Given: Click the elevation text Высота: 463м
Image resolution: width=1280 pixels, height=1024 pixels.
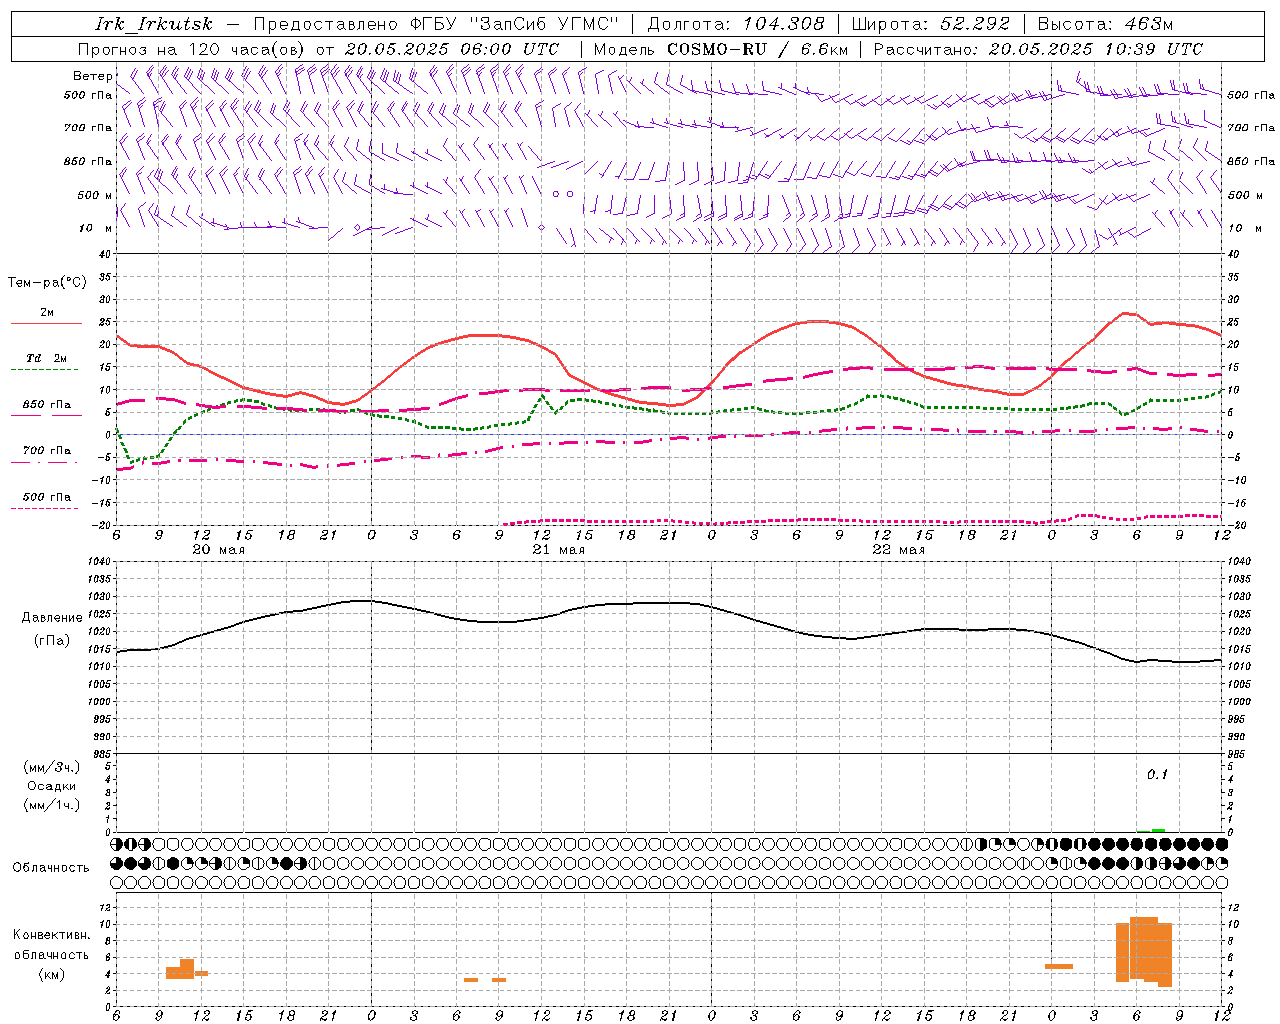Looking at the screenshot, I should point(1105,24).
